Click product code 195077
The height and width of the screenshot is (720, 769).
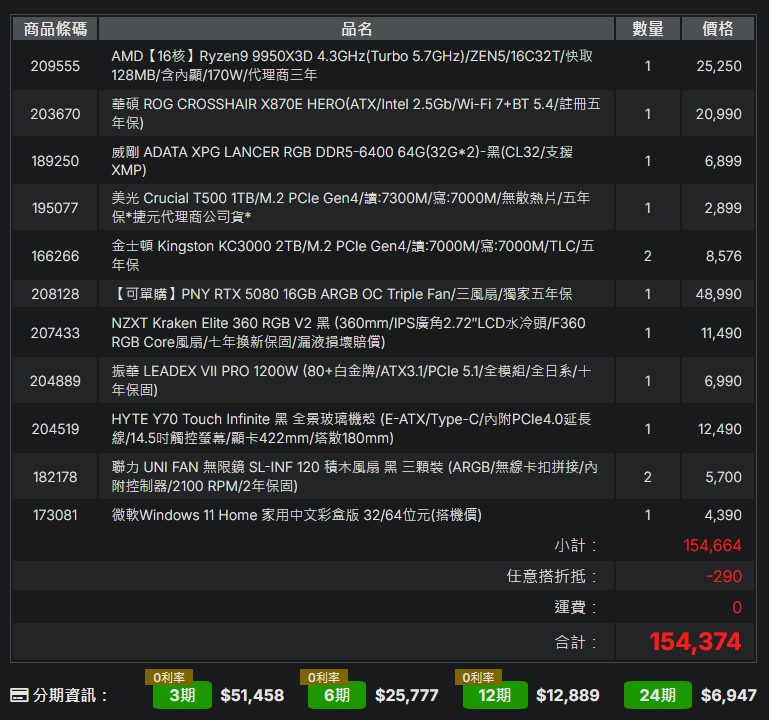55,208
